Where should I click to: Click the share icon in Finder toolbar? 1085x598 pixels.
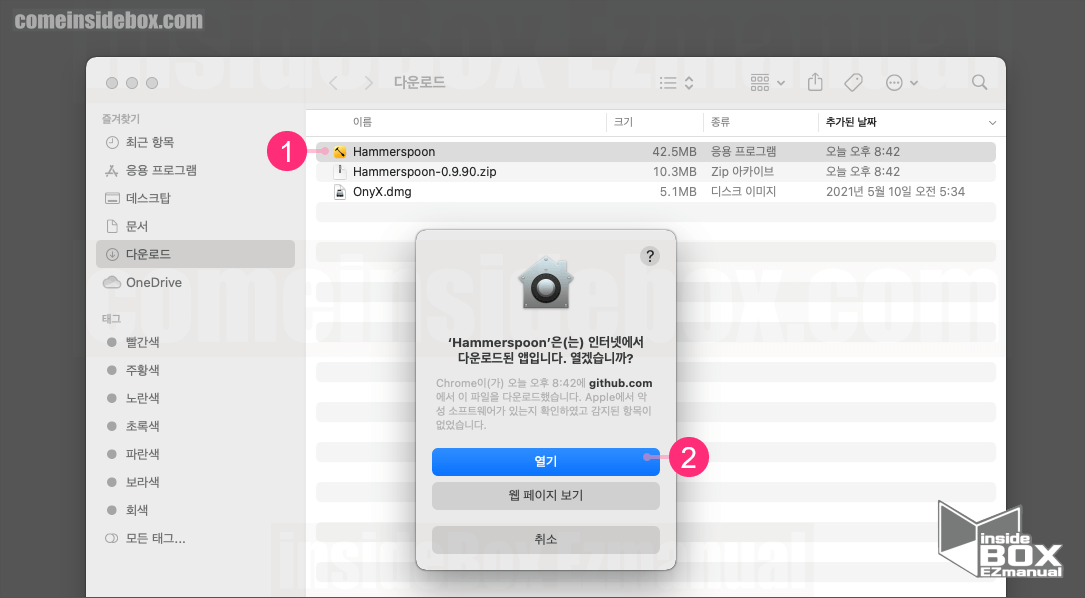coord(815,82)
